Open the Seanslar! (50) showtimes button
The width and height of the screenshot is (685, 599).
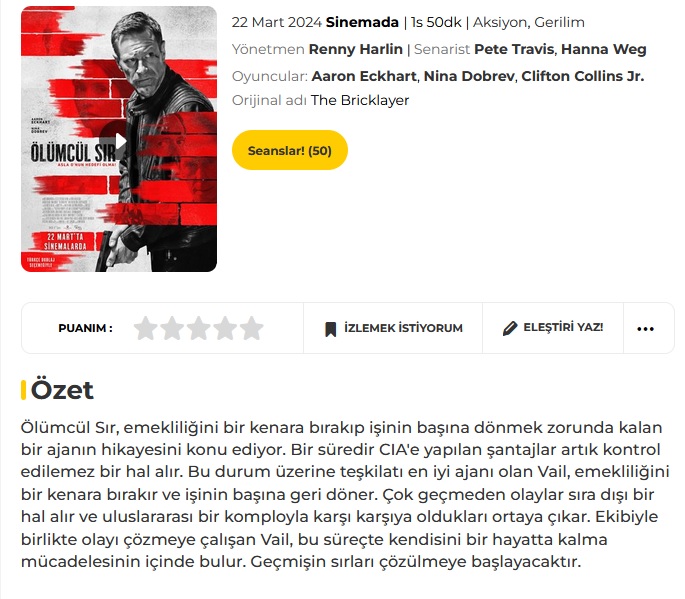click(290, 150)
